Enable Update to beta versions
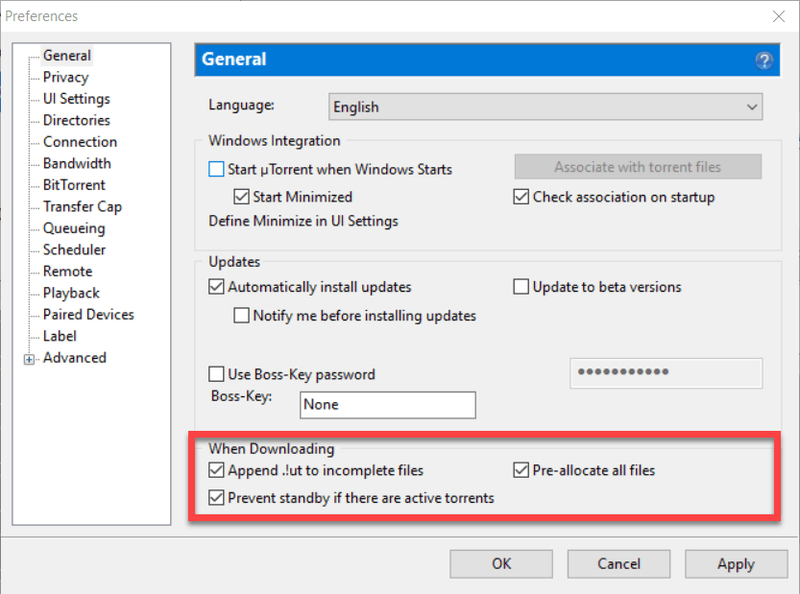The image size is (800, 594). coord(520,286)
